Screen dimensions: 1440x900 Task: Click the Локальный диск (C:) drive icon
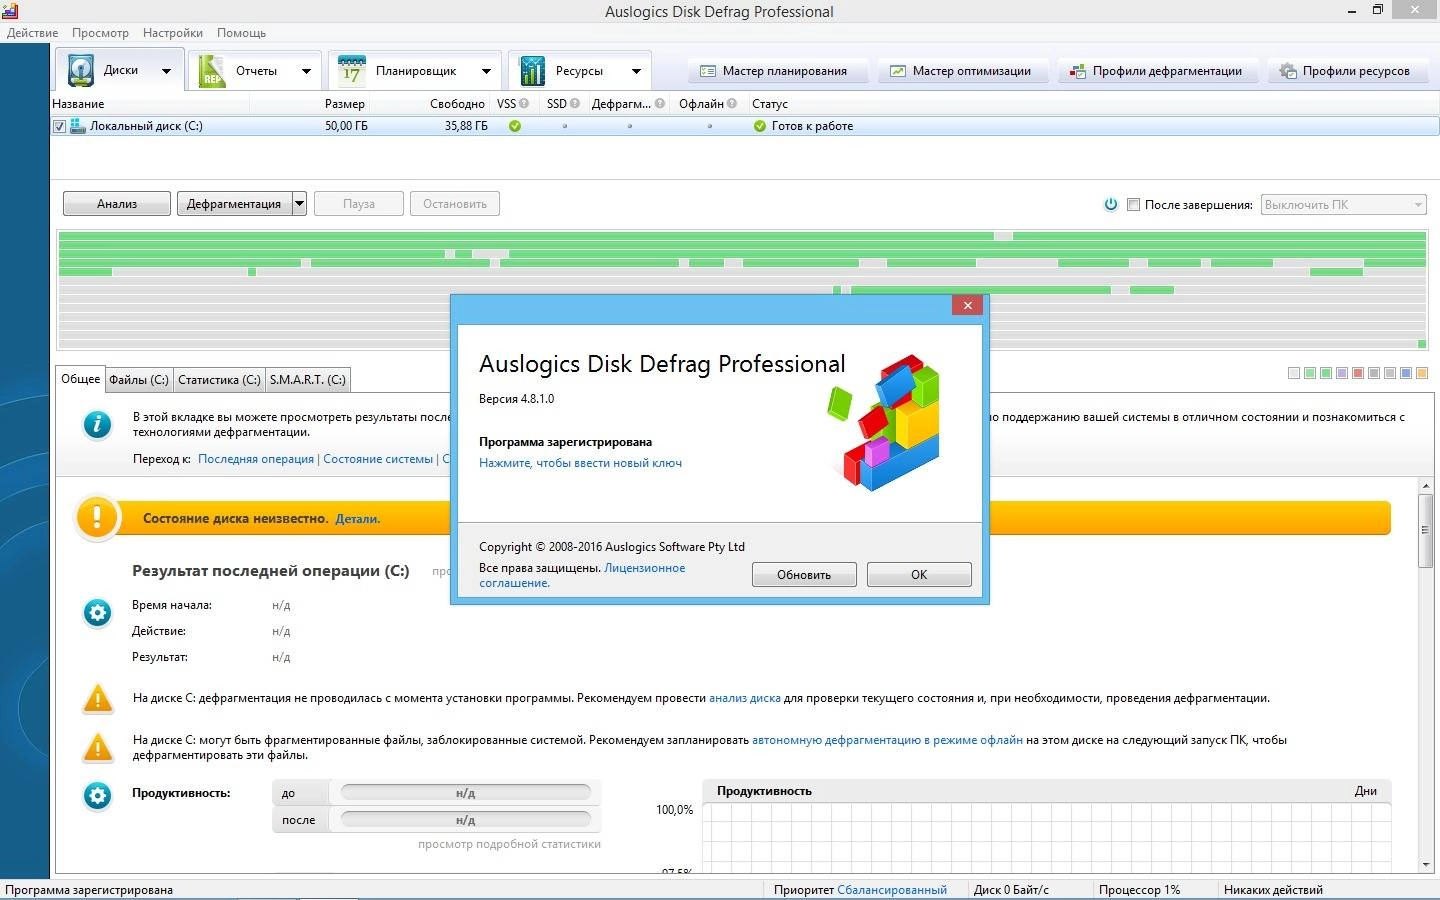point(78,126)
